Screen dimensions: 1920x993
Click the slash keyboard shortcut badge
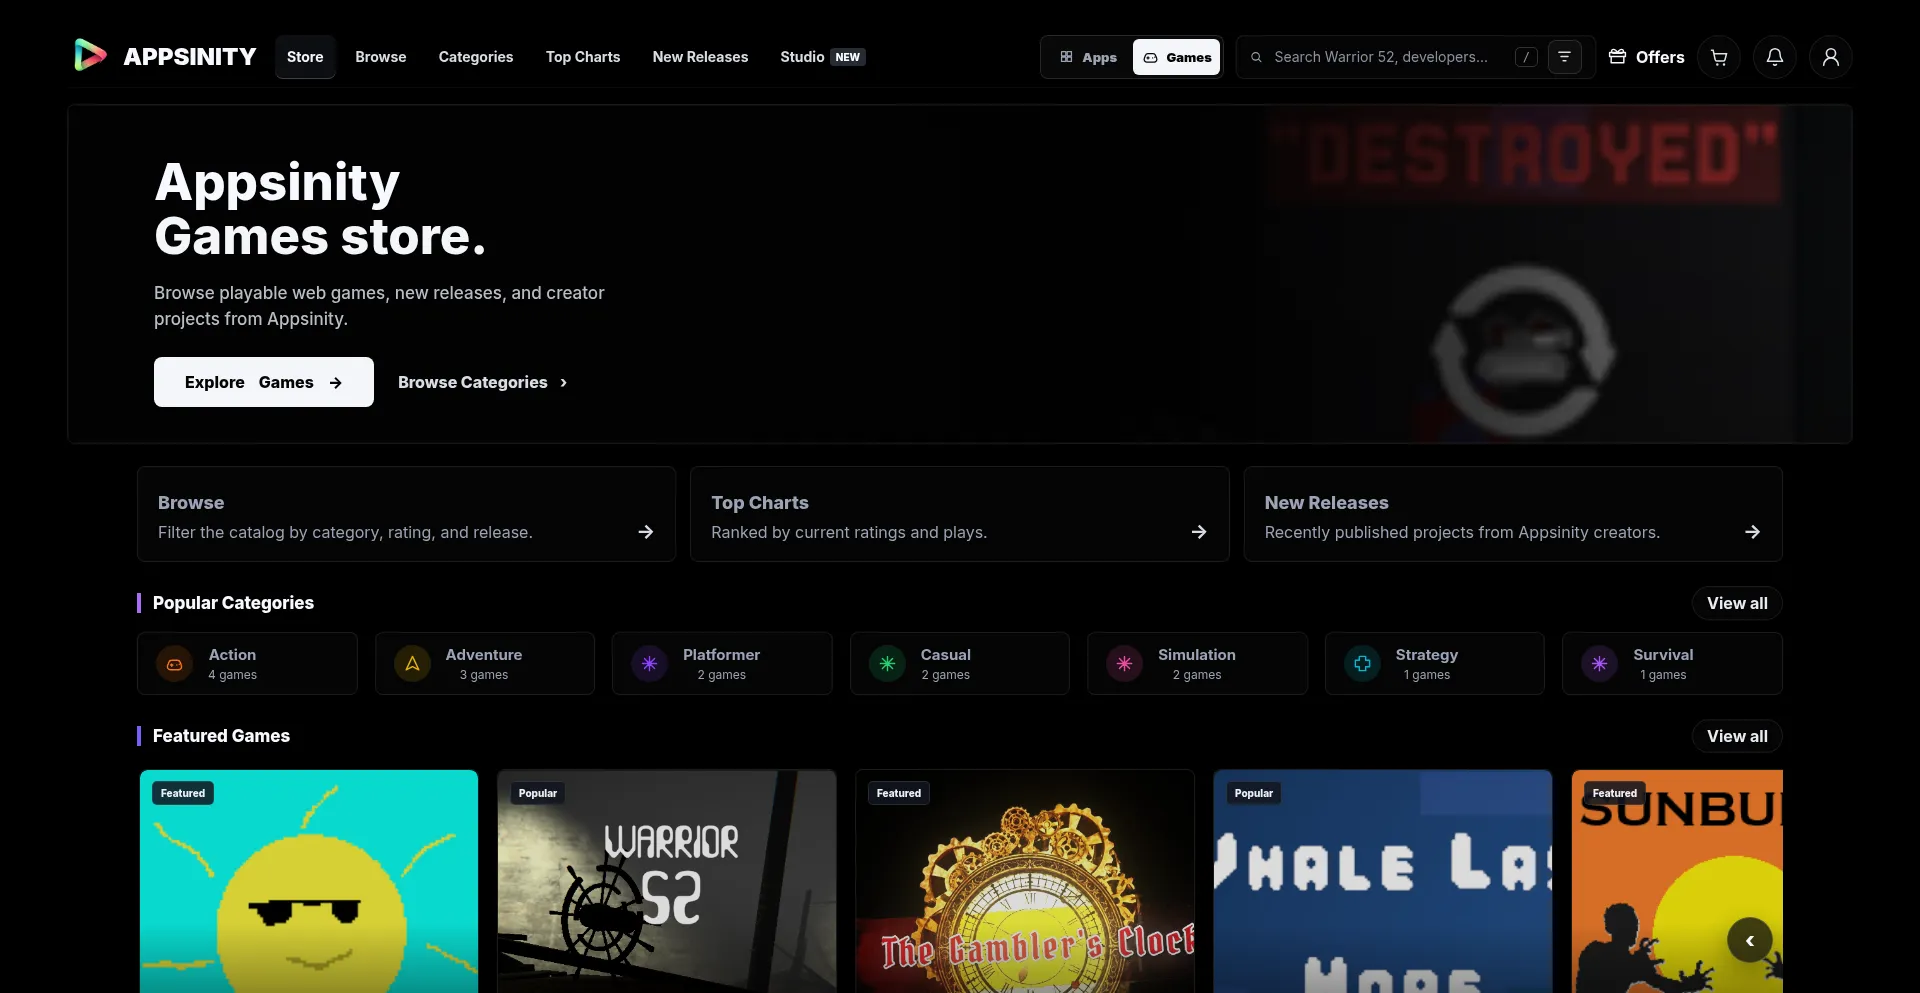pyautogui.click(x=1526, y=57)
